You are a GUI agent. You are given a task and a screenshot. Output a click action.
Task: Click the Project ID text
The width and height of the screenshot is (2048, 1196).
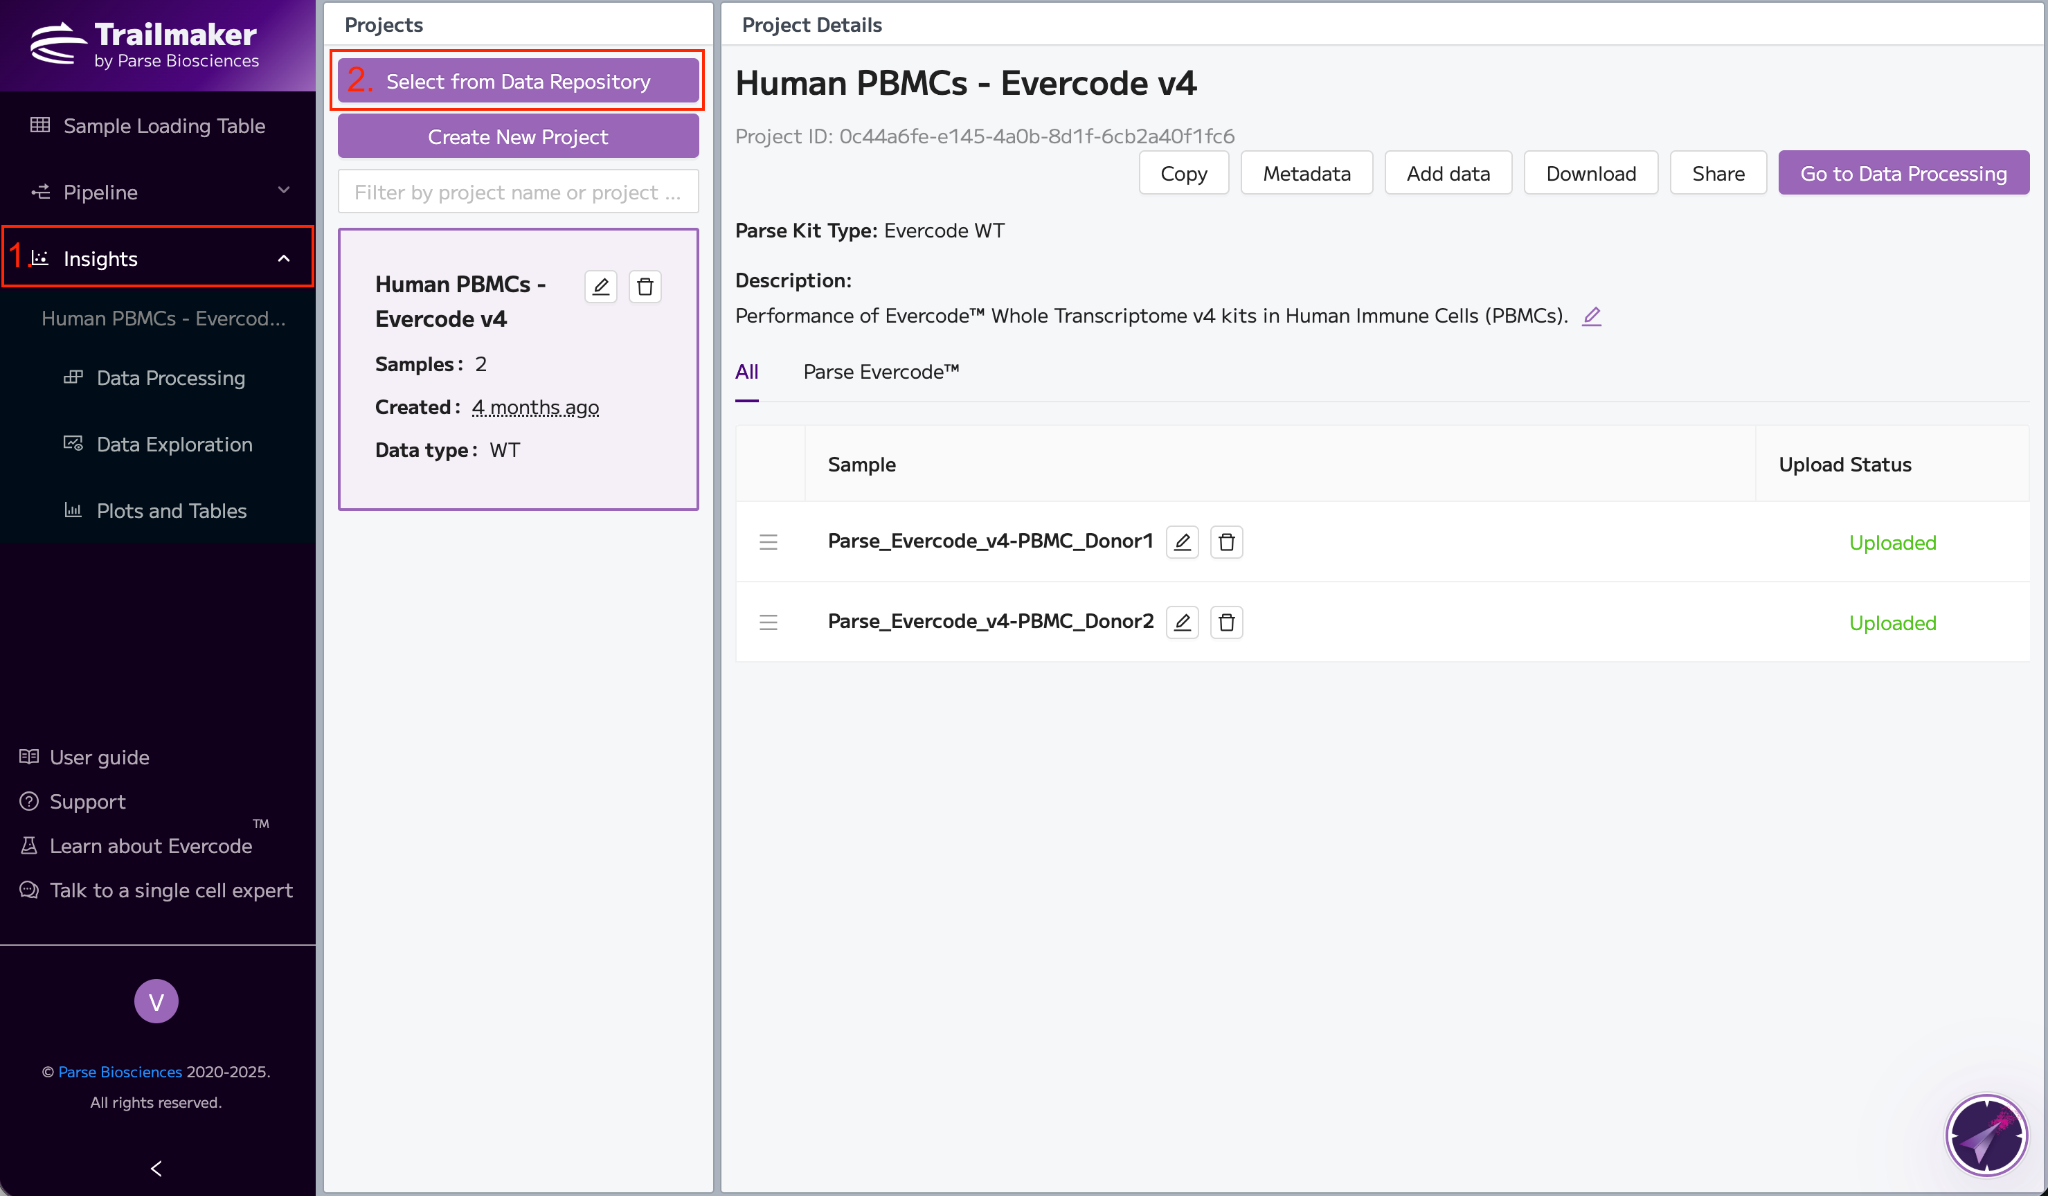coord(985,136)
